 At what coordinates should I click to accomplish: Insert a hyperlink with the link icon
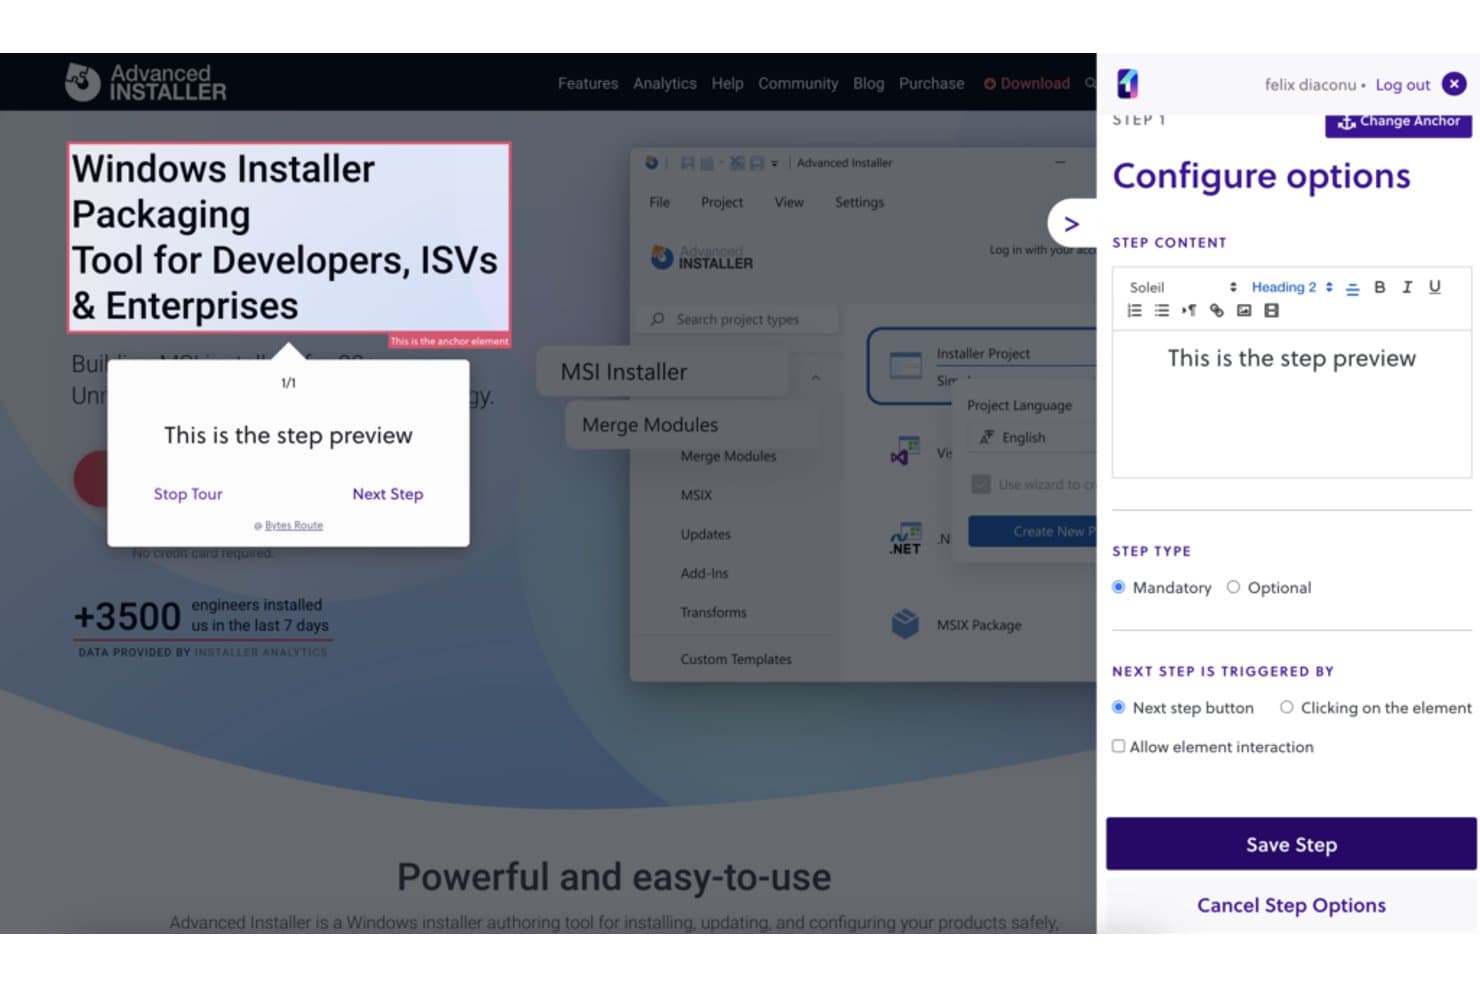(1216, 311)
